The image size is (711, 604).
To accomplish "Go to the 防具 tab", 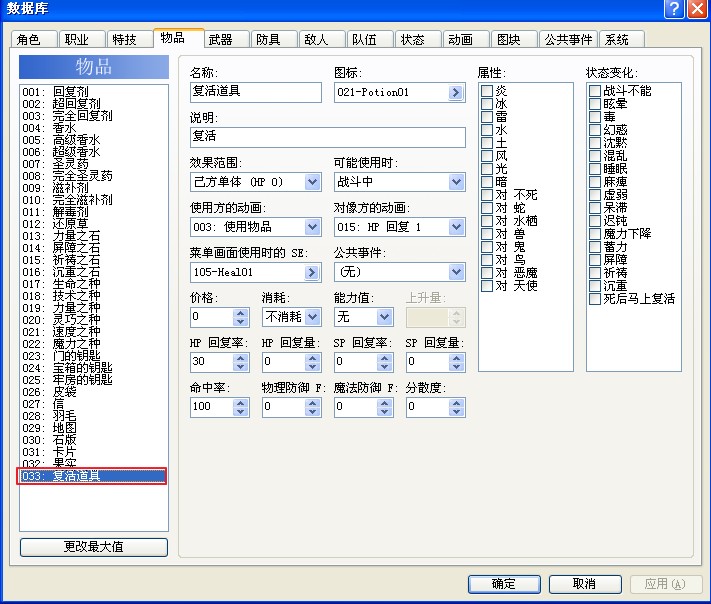I will (274, 39).
